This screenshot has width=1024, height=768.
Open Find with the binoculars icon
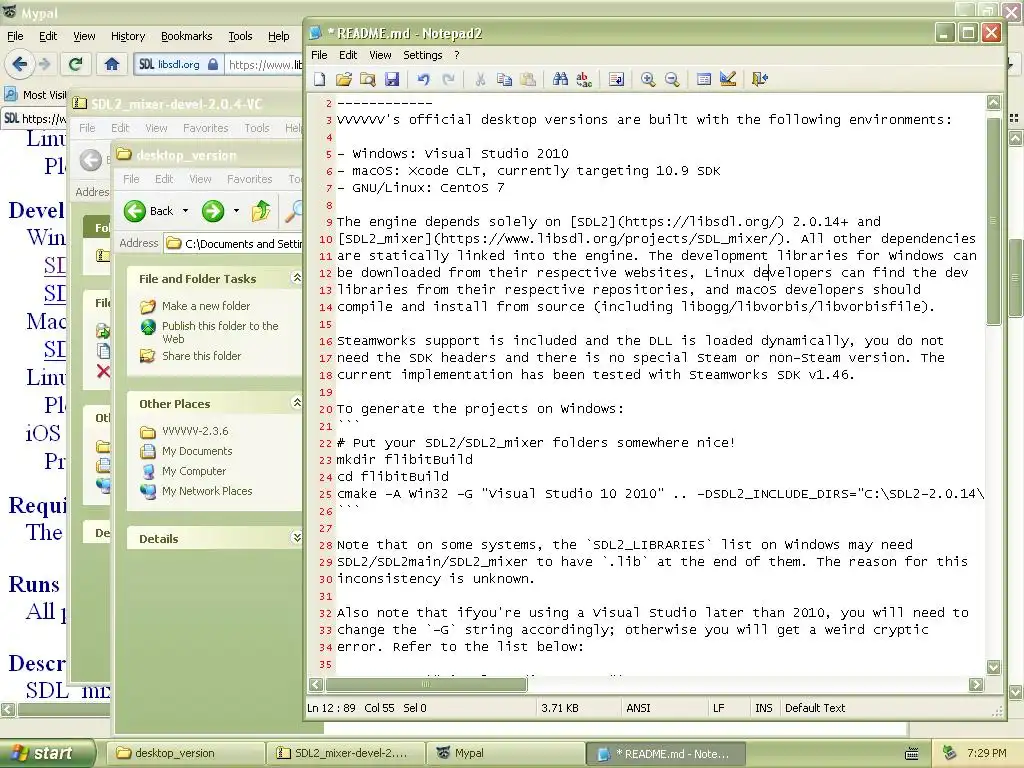coord(560,79)
